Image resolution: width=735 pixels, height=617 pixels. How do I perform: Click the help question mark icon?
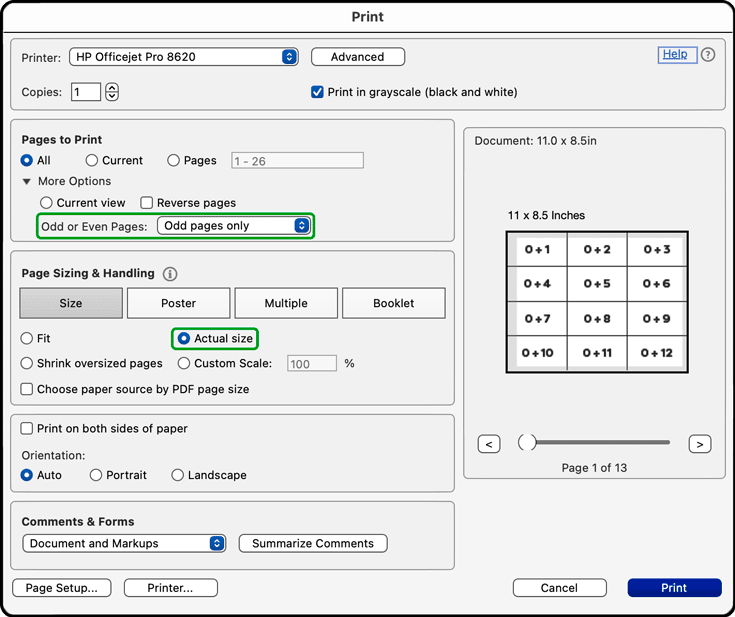tap(708, 55)
